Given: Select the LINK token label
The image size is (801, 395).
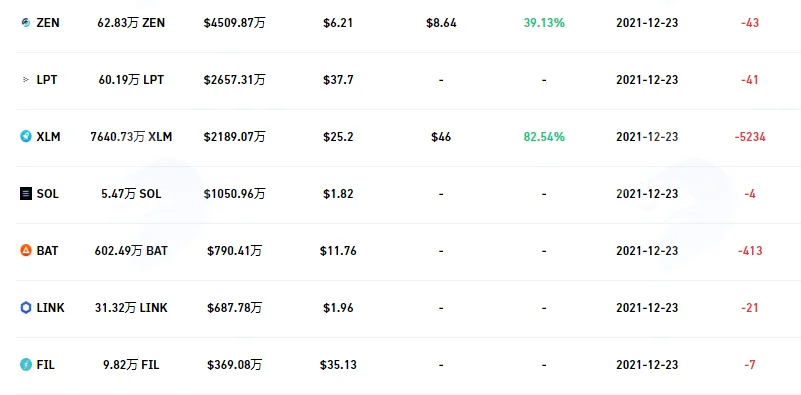Looking at the screenshot, I should click(x=51, y=308).
